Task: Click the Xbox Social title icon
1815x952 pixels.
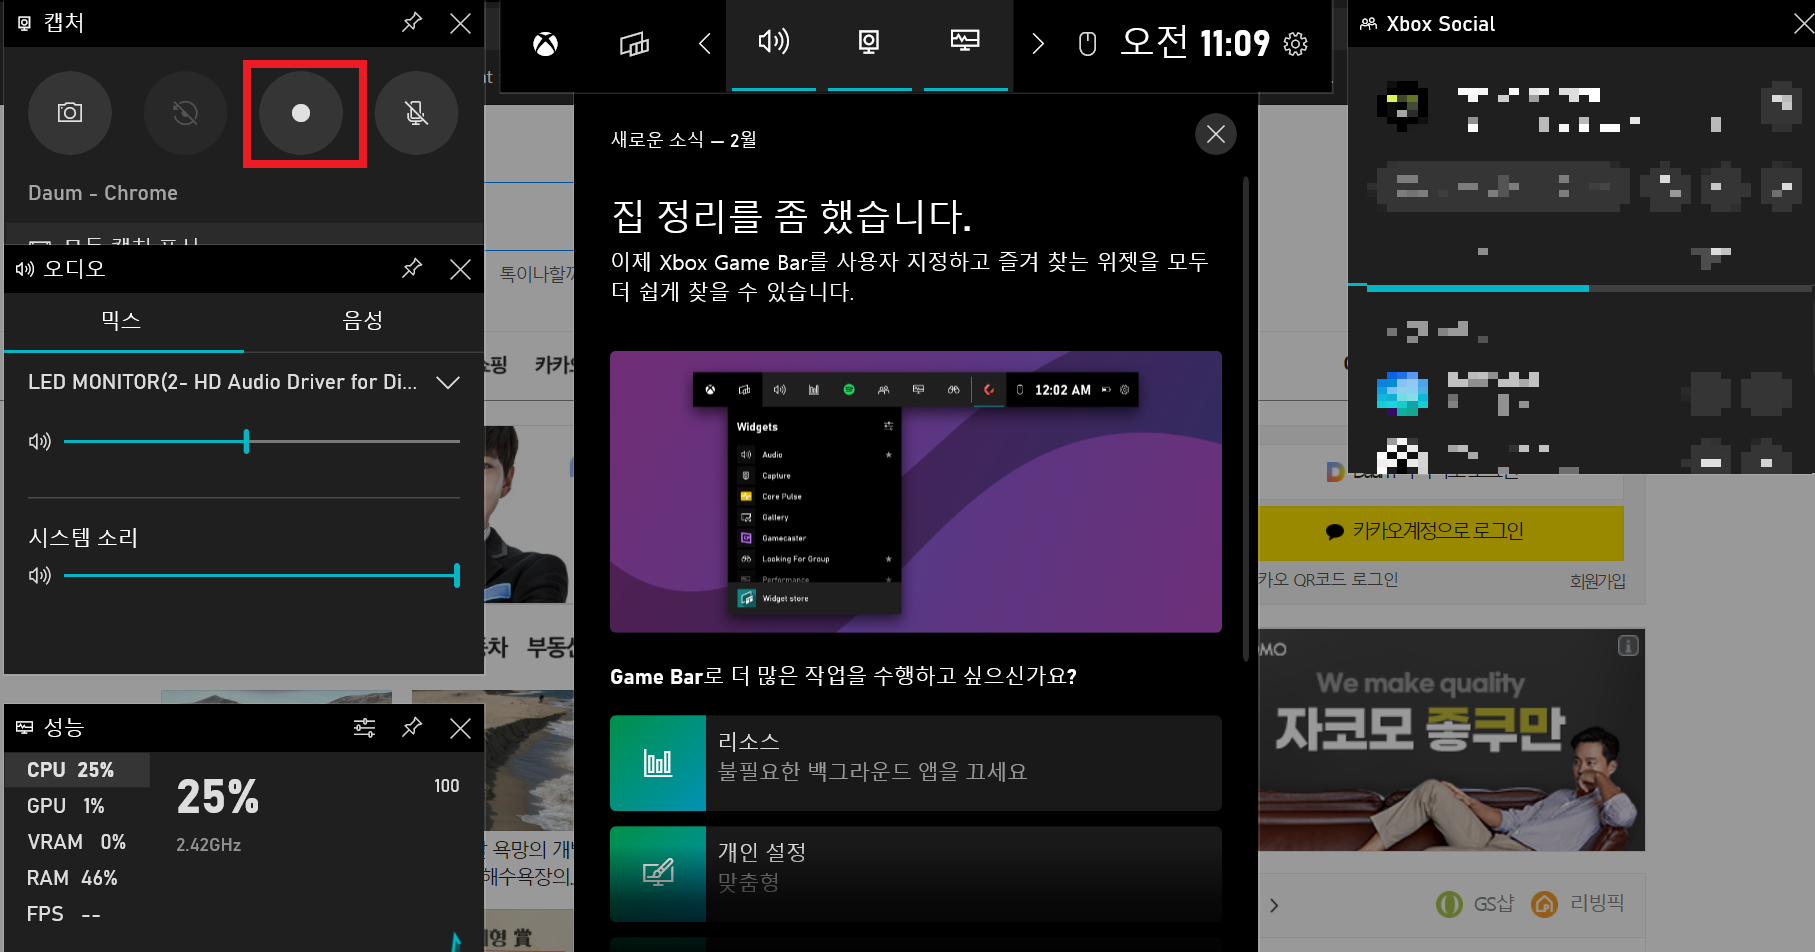Action: pyautogui.click(x=1368, y=24)
